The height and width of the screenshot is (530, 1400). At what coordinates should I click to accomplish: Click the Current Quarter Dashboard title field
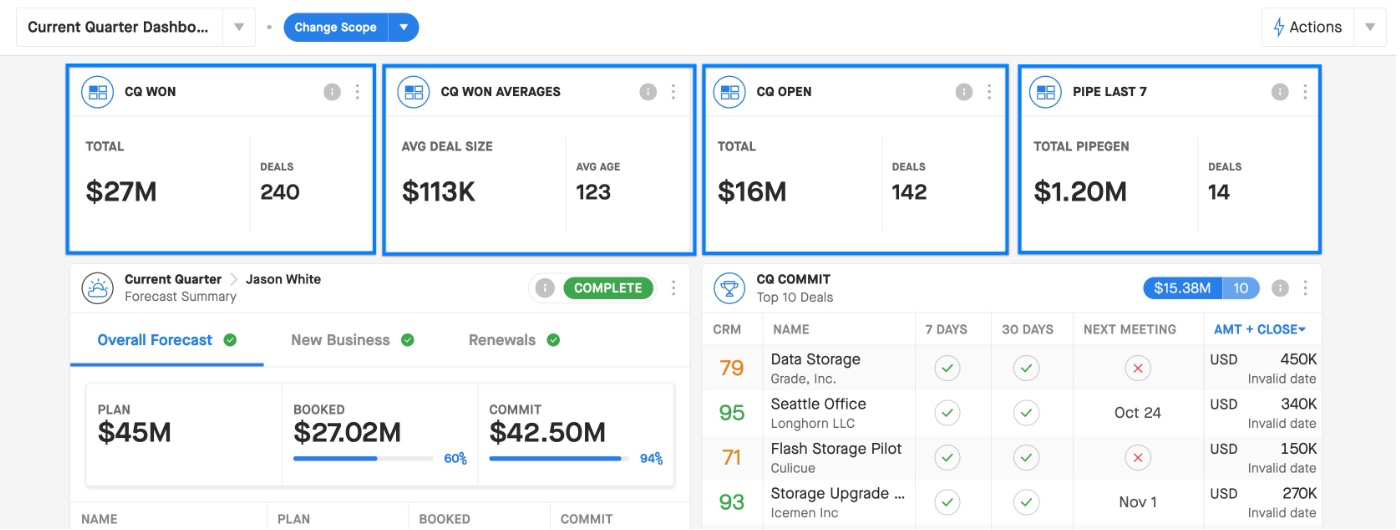point(120,27)
